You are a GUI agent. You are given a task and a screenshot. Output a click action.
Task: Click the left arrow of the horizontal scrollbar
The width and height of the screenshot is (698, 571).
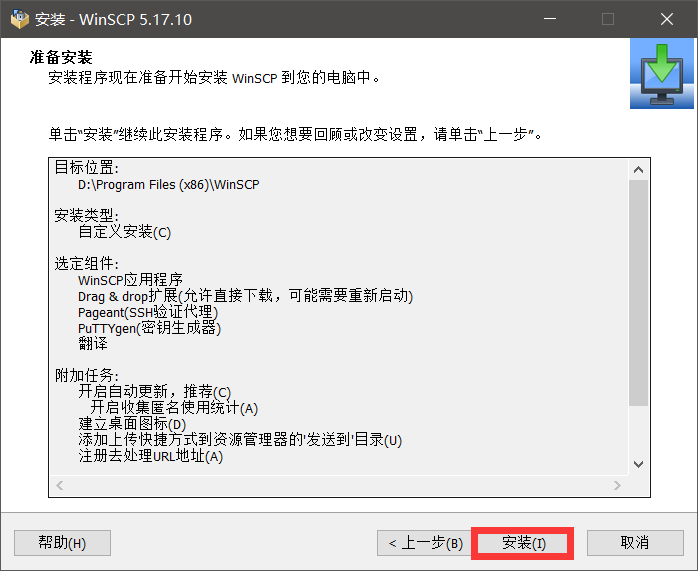[x=60, y=485]
